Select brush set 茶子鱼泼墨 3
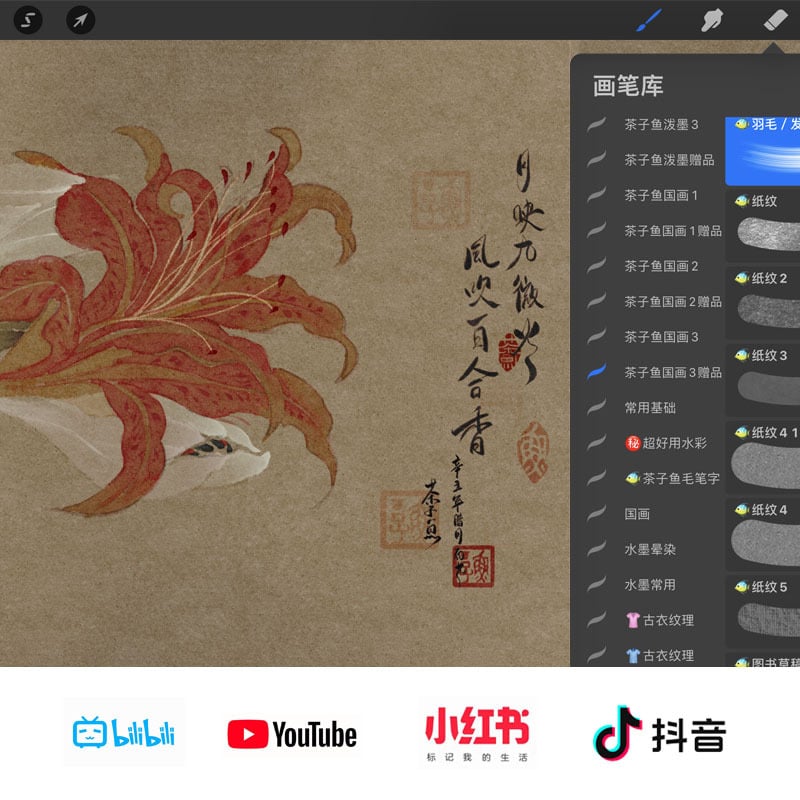The height and width of the screenshot is (800, 800). pos(661,124)
